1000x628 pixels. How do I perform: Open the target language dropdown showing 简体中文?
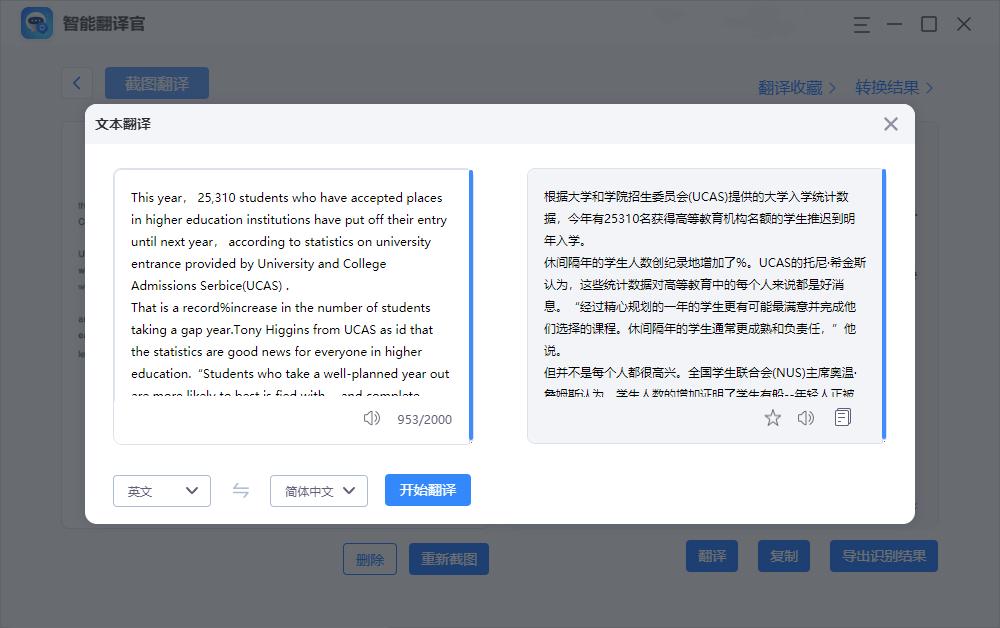tap(318, 490)
